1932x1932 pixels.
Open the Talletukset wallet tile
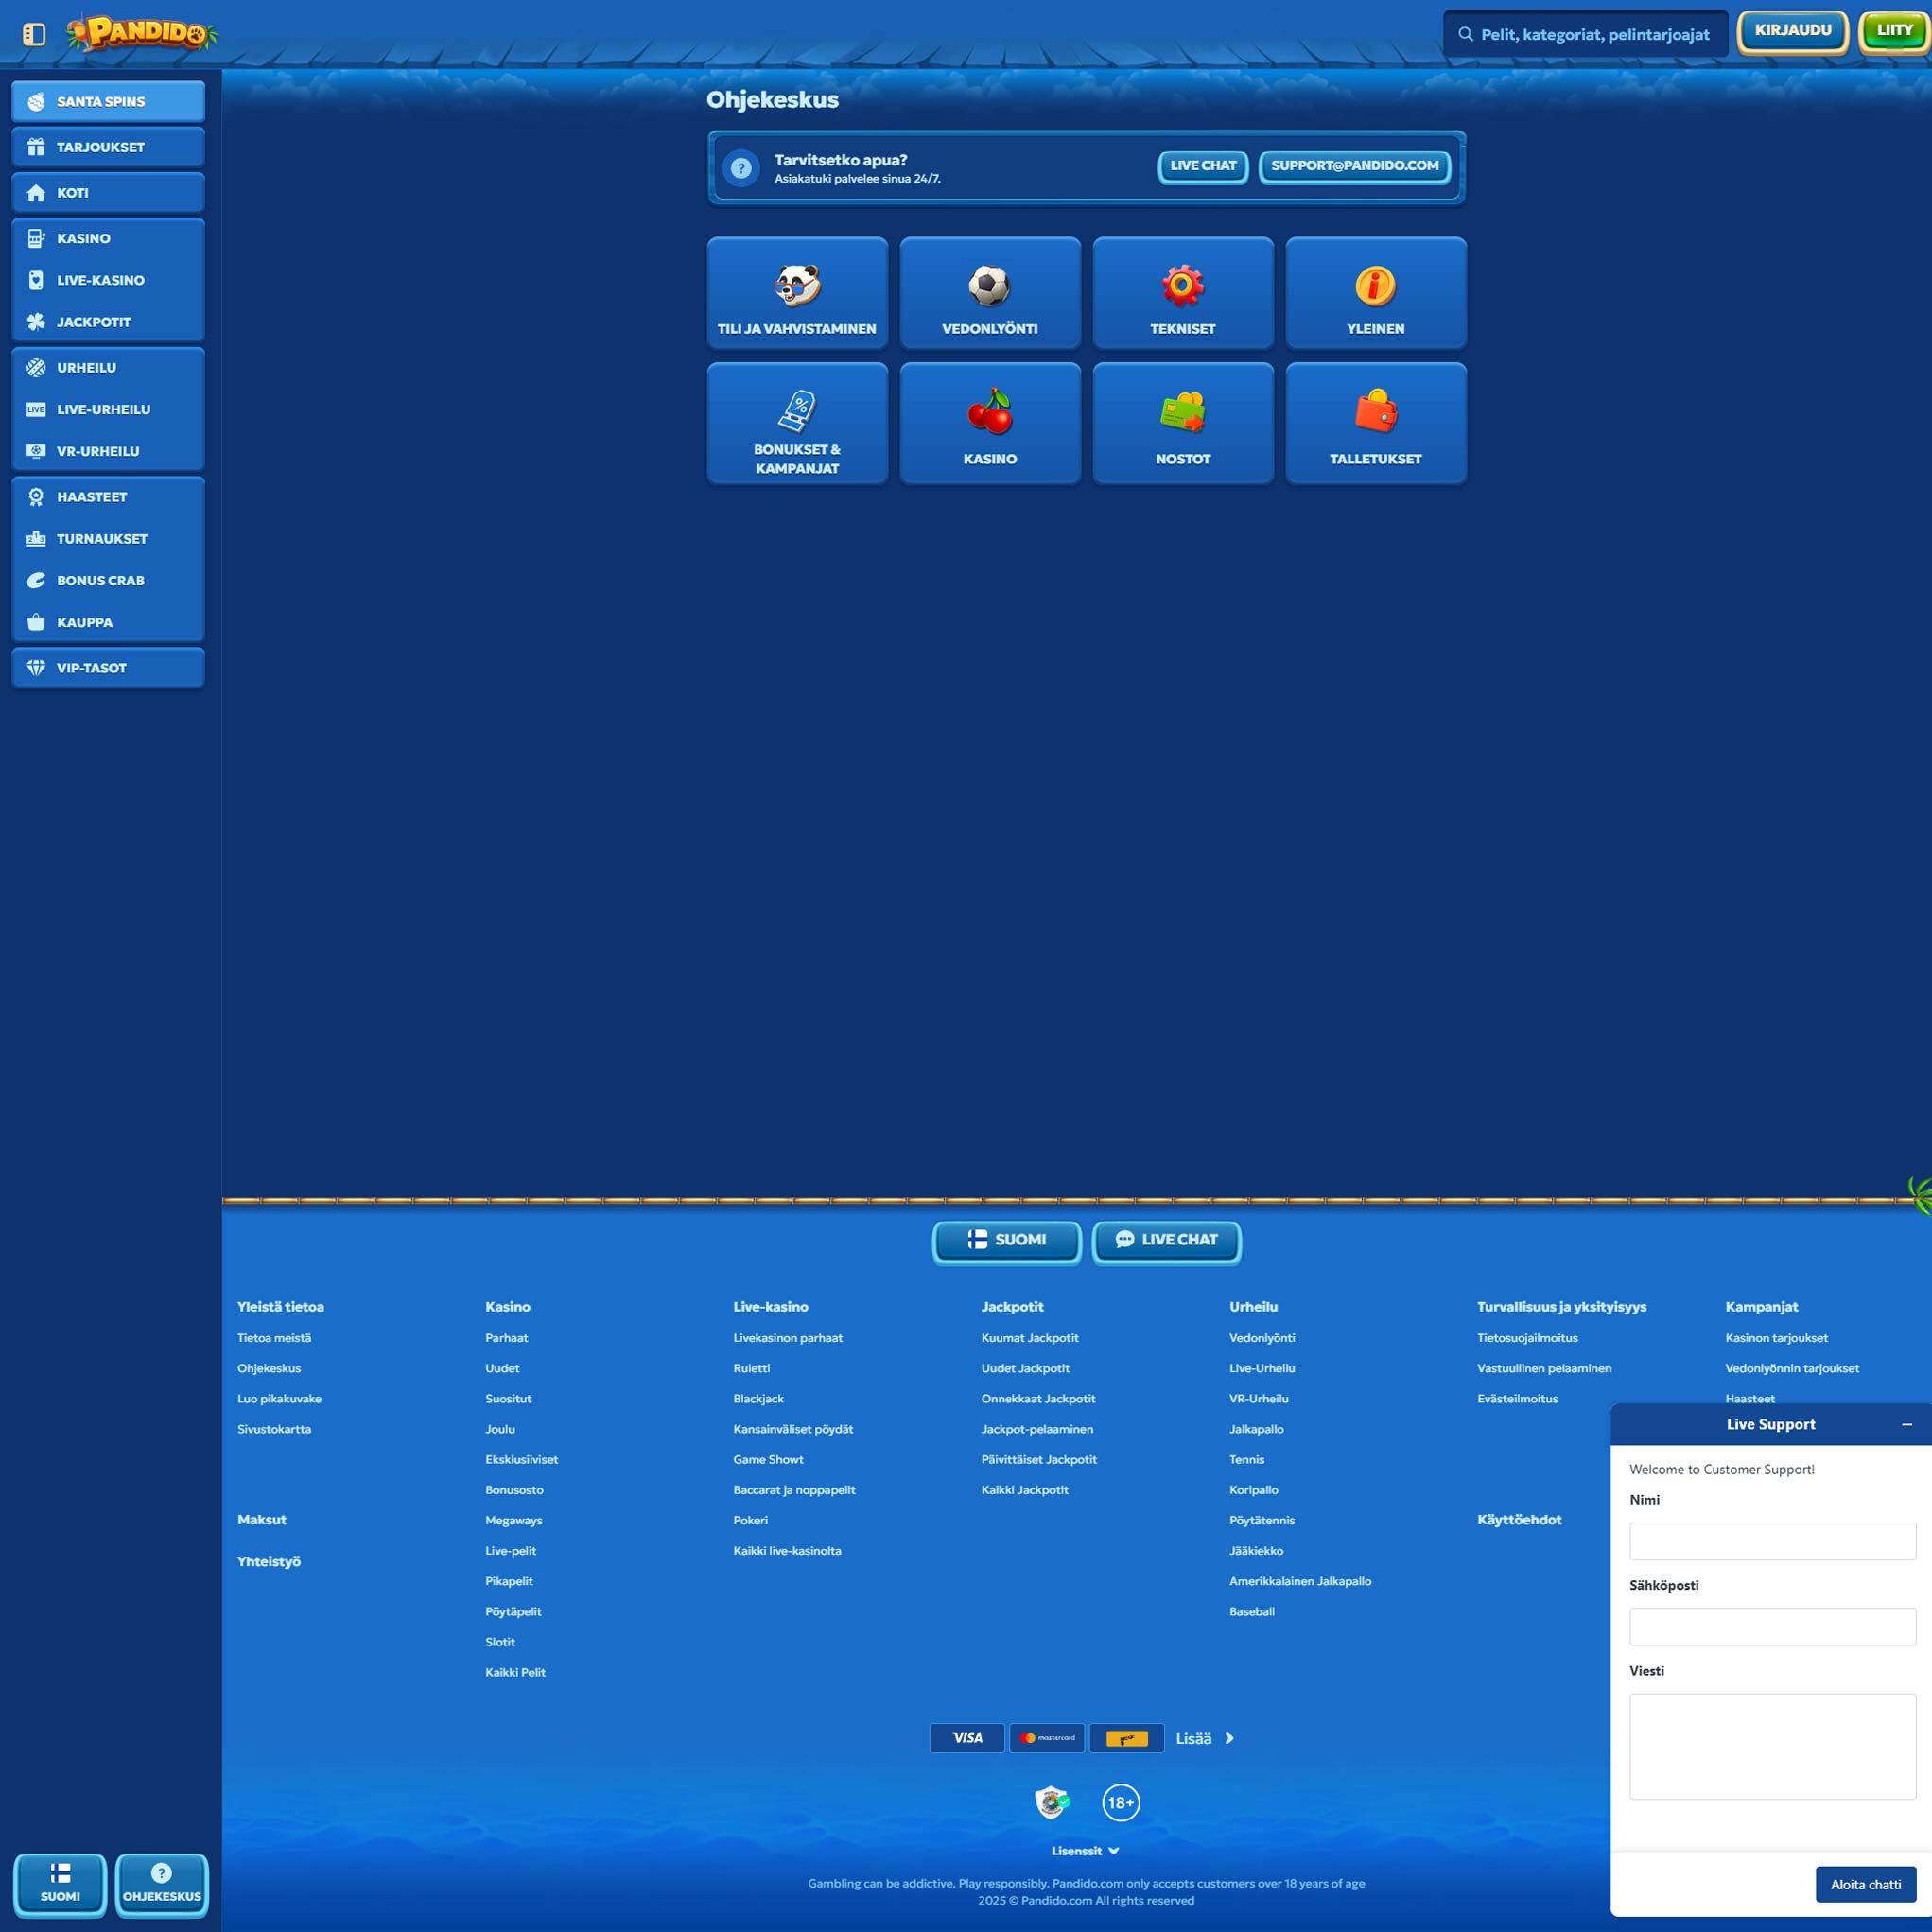pyautogui.click(x=1375, y=423)
